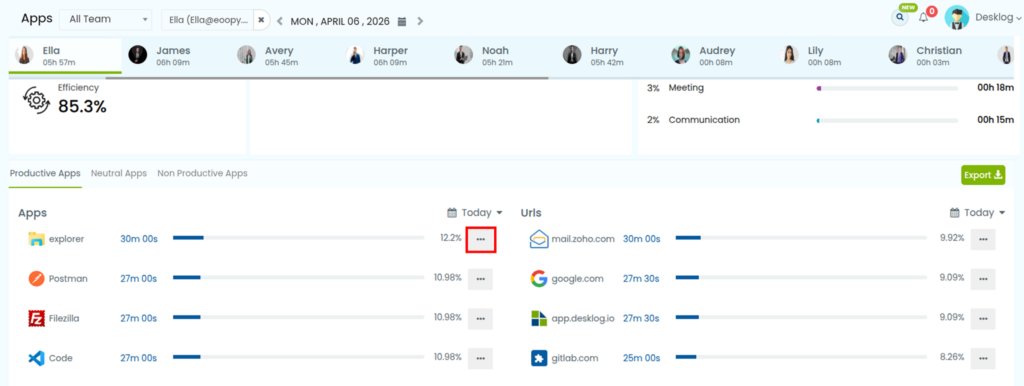Open the search icon marked NEW
The width and height of the screenshot is (1024, 386).
tap(900, 18)
